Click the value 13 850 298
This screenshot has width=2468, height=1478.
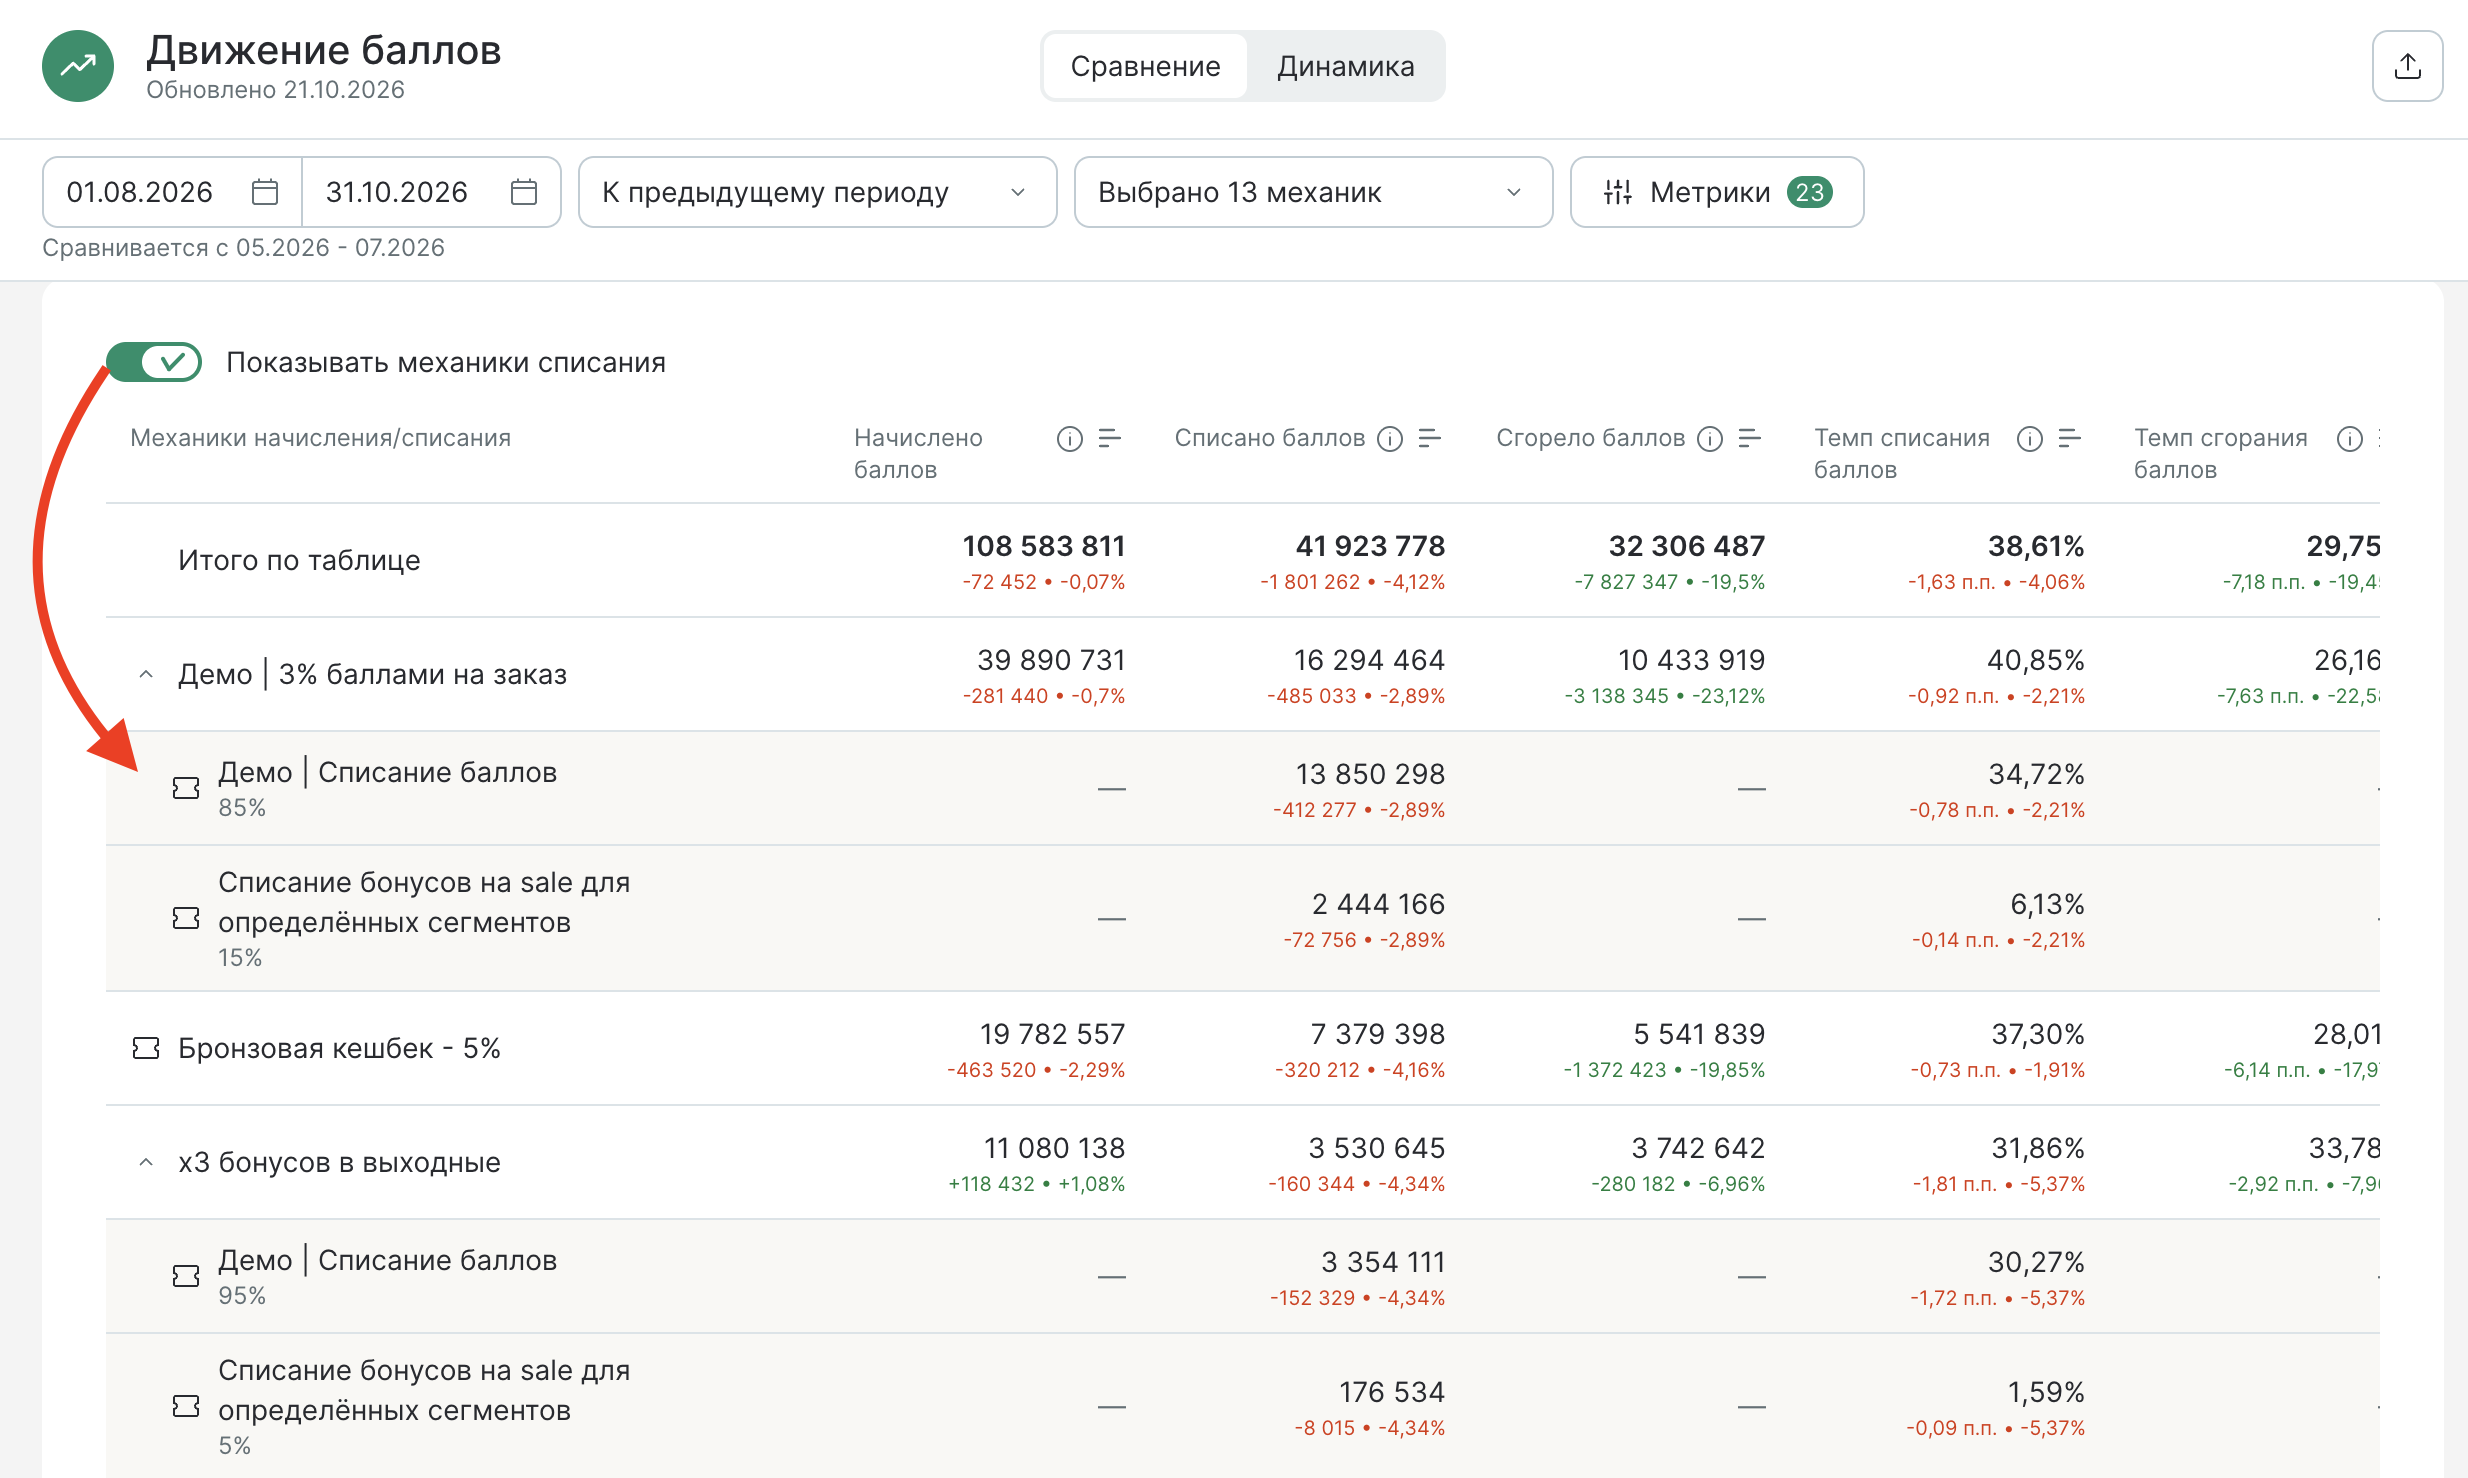1370,774
